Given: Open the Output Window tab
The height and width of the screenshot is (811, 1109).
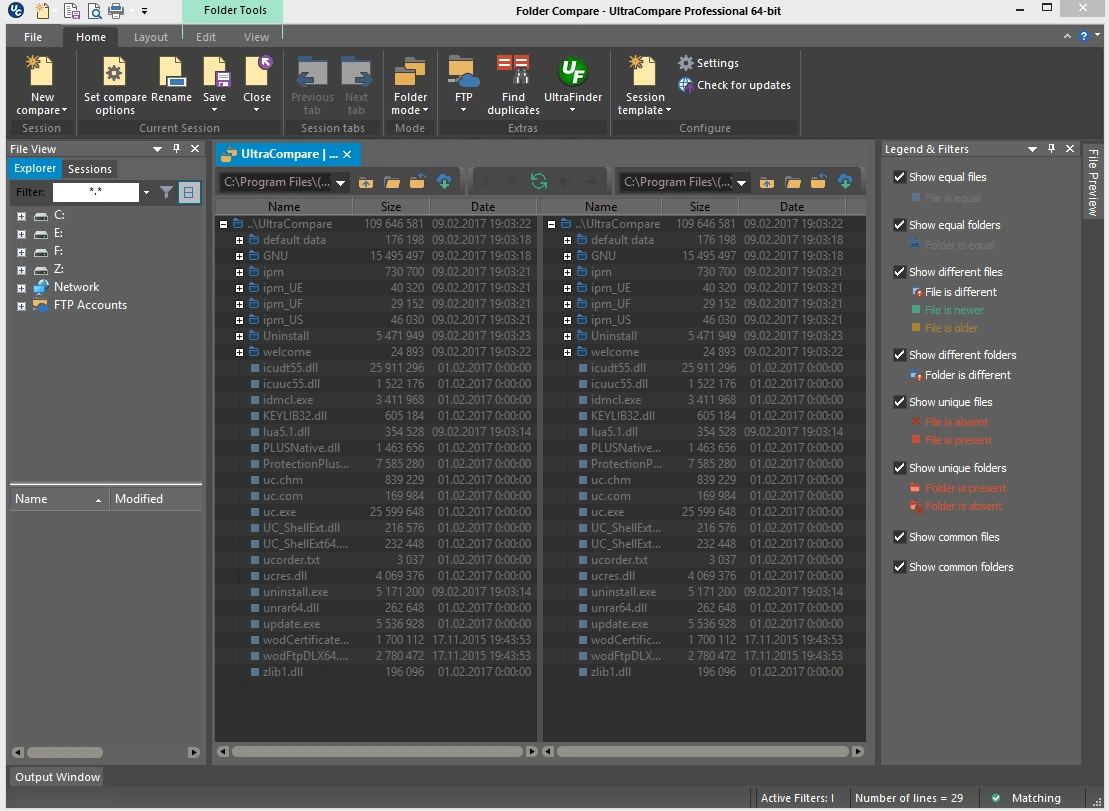Looking at the screenshot, I should [x=57, y=777].
